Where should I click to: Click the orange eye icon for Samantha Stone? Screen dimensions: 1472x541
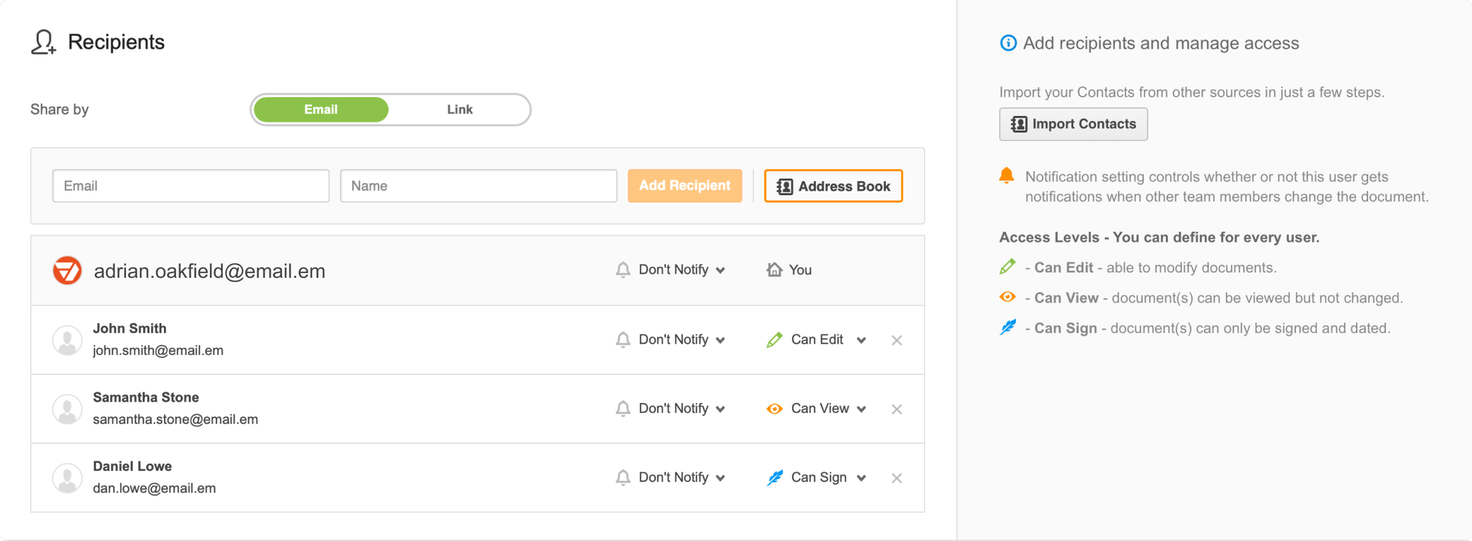pos(774,409)
